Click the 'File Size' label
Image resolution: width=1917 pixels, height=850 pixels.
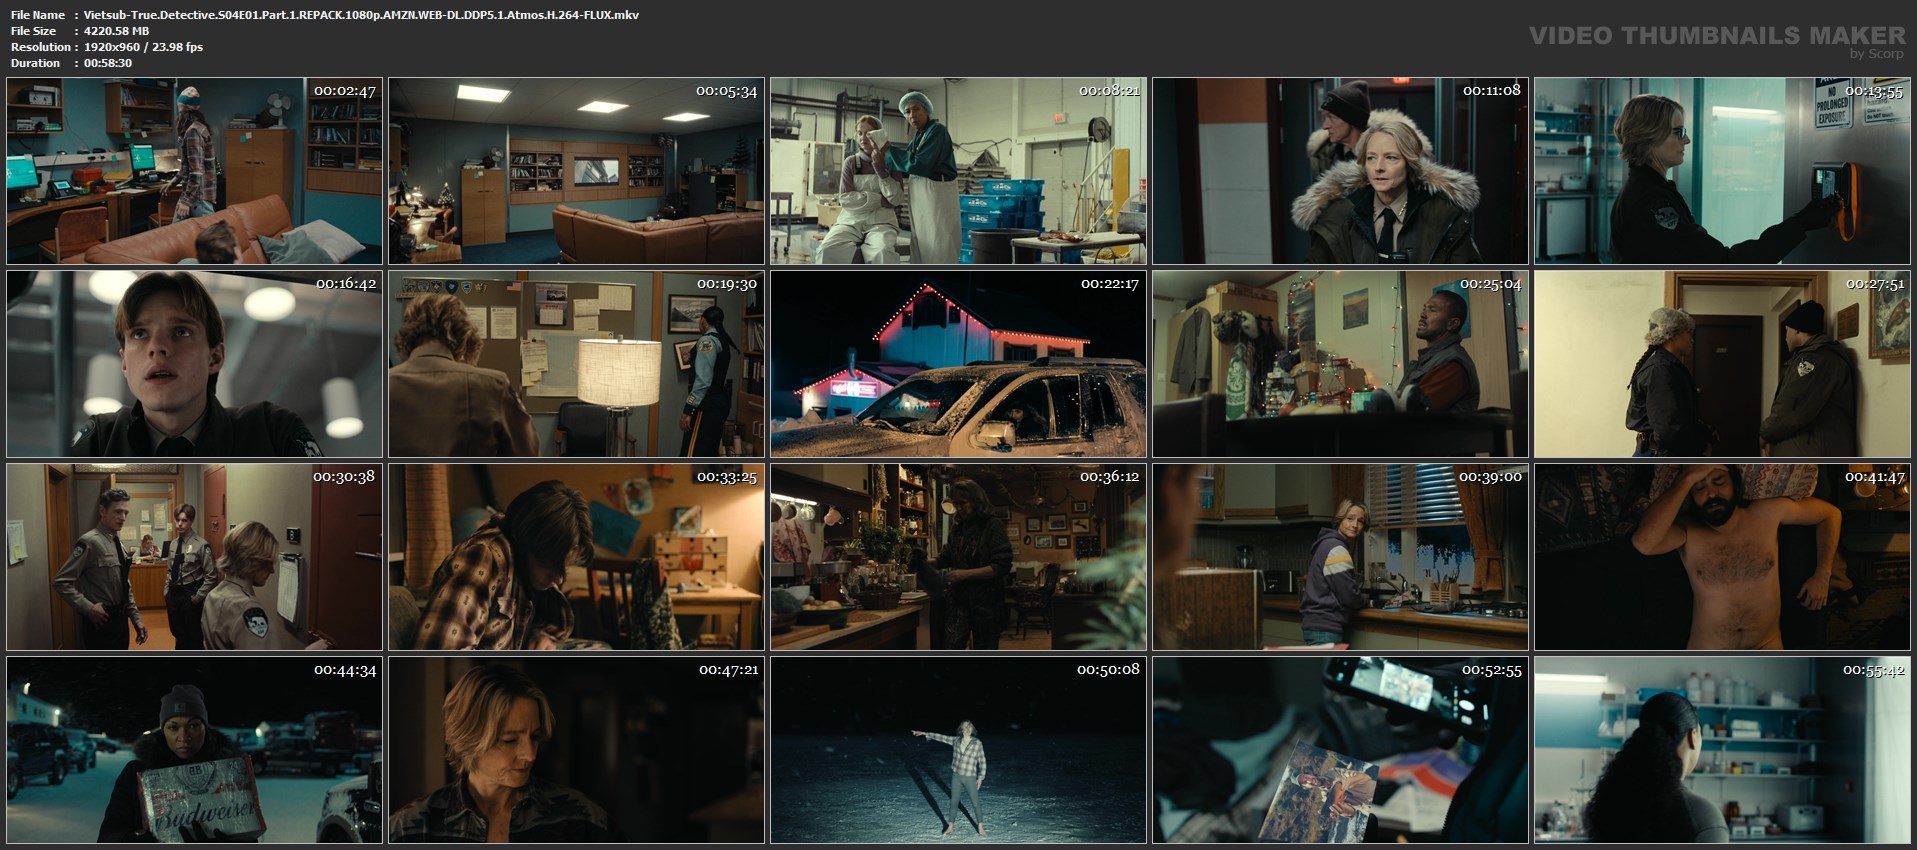[33, 31]
